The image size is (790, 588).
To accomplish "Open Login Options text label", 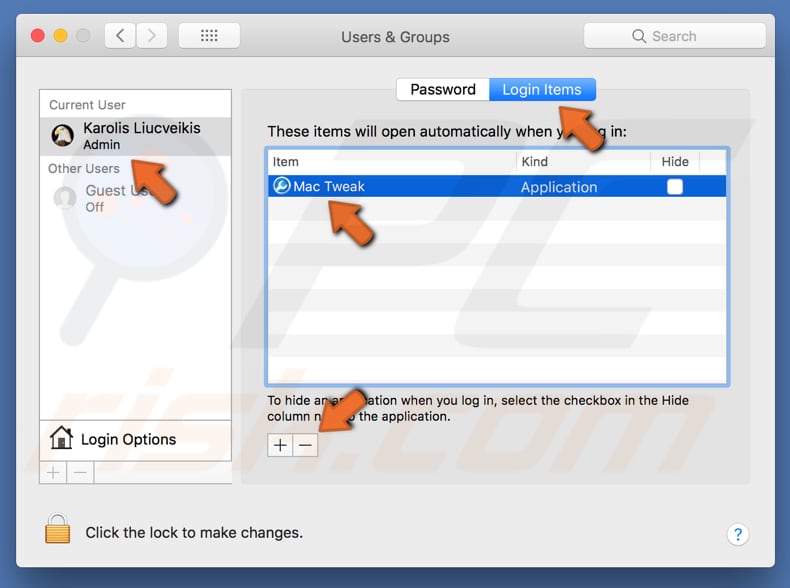I will [x=128, y=439].
